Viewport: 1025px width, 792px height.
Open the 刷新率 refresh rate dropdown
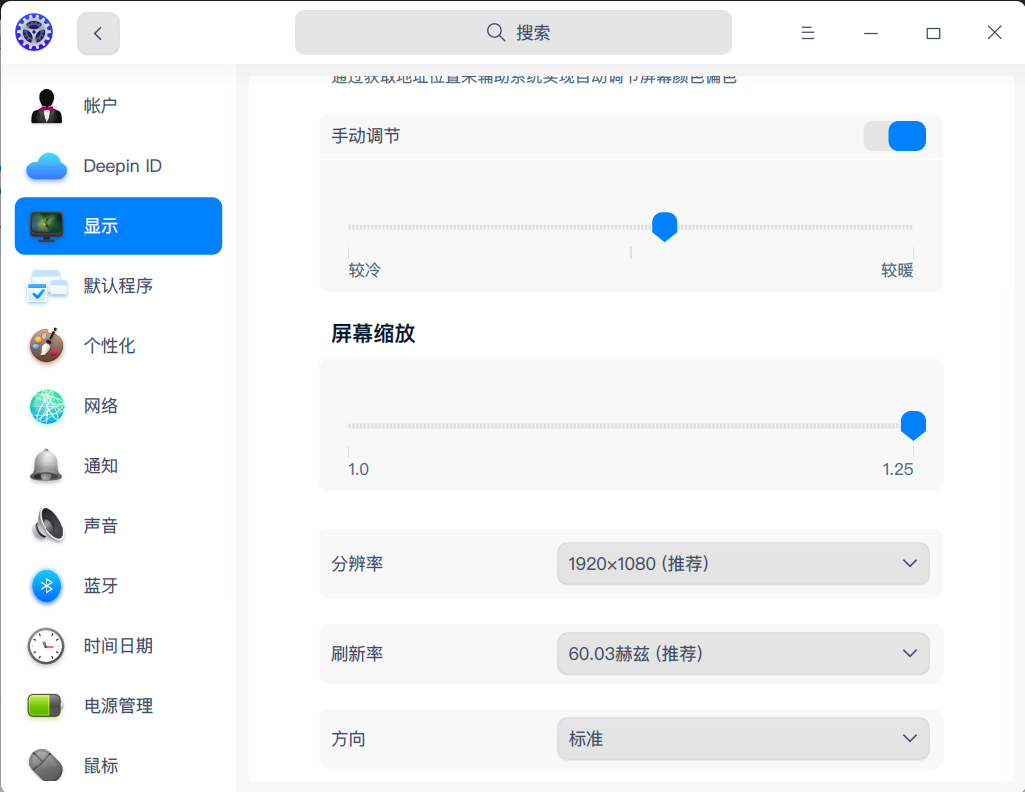coord(743,653)
